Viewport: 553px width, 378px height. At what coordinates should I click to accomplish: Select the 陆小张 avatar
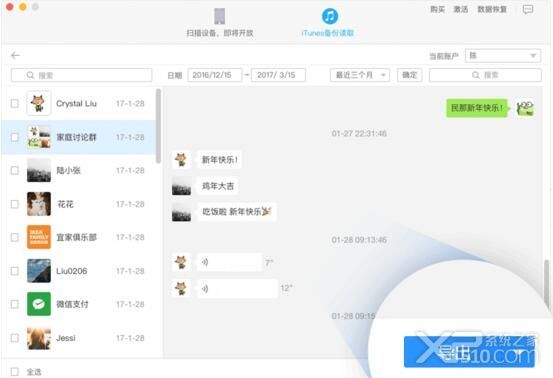[x=39, y=170]
